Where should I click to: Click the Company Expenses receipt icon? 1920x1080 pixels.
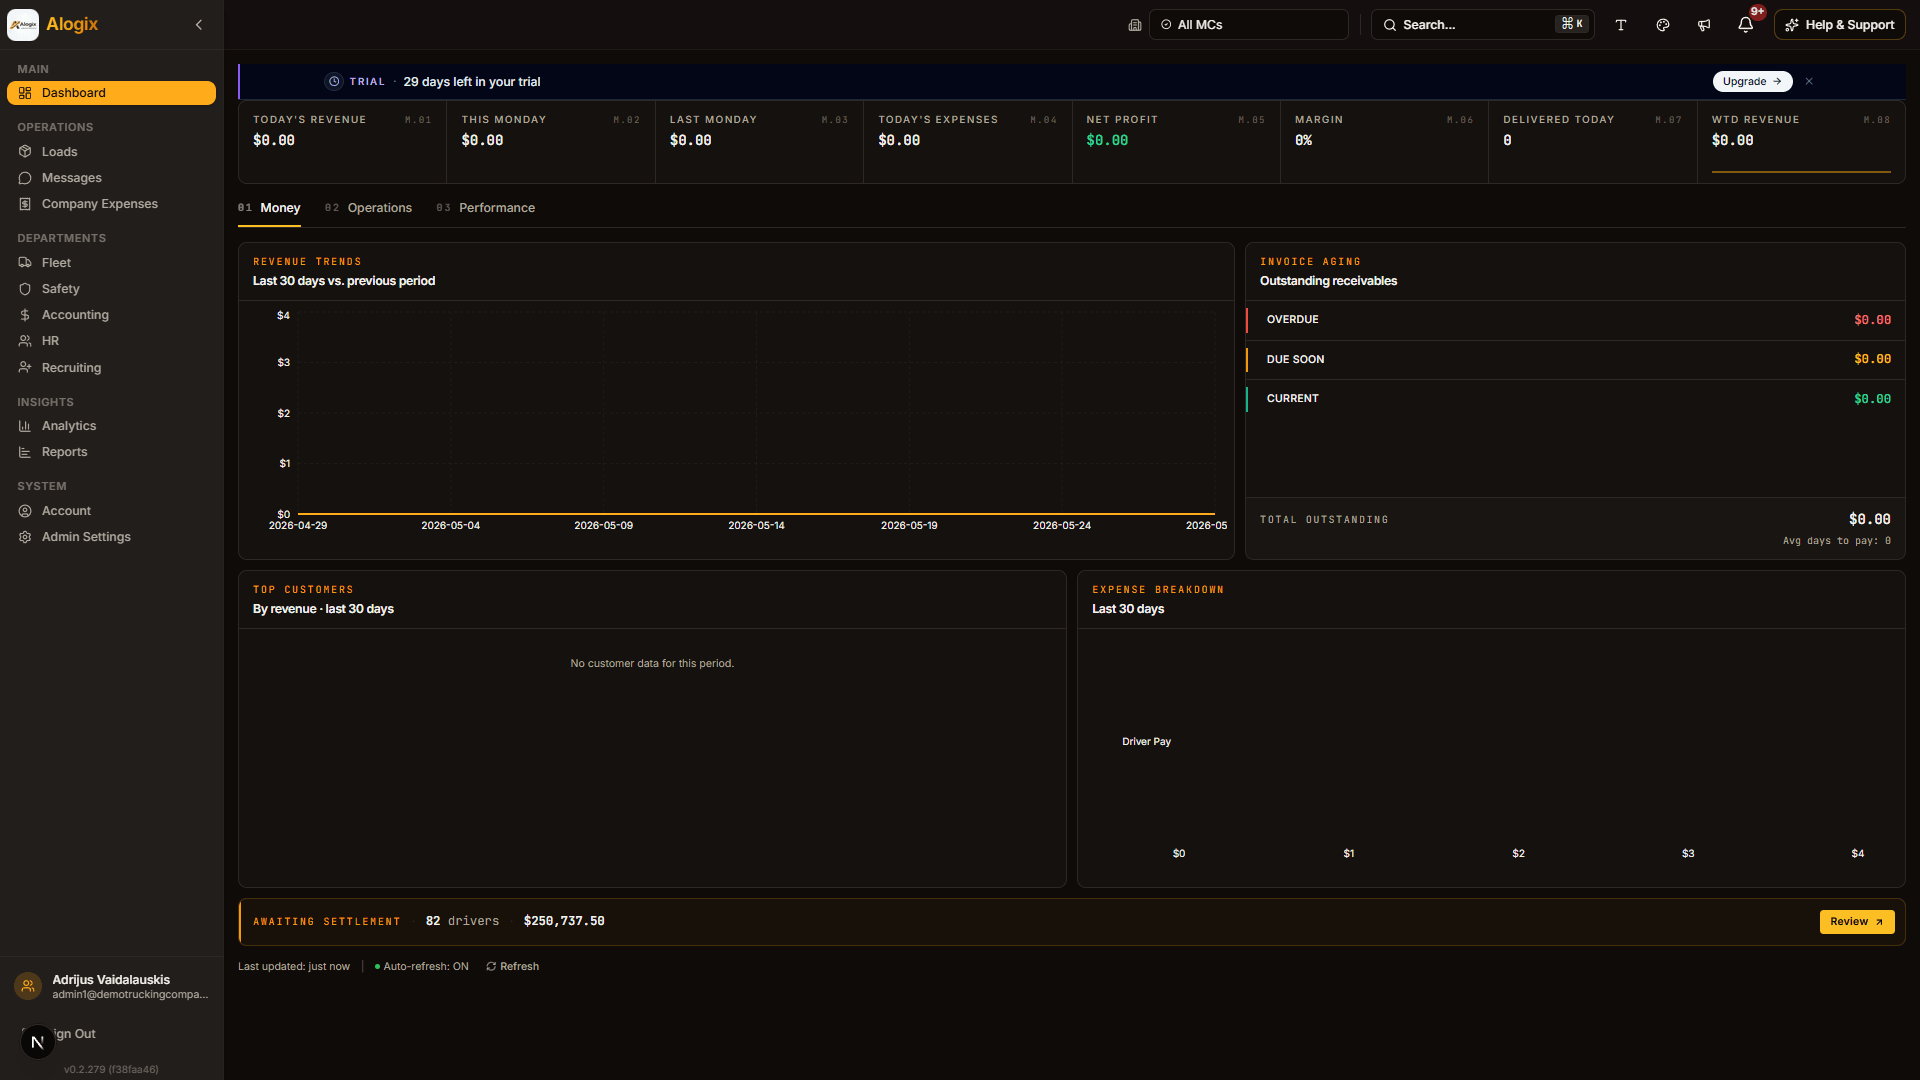pyautogui.click(x=25, y=204)
